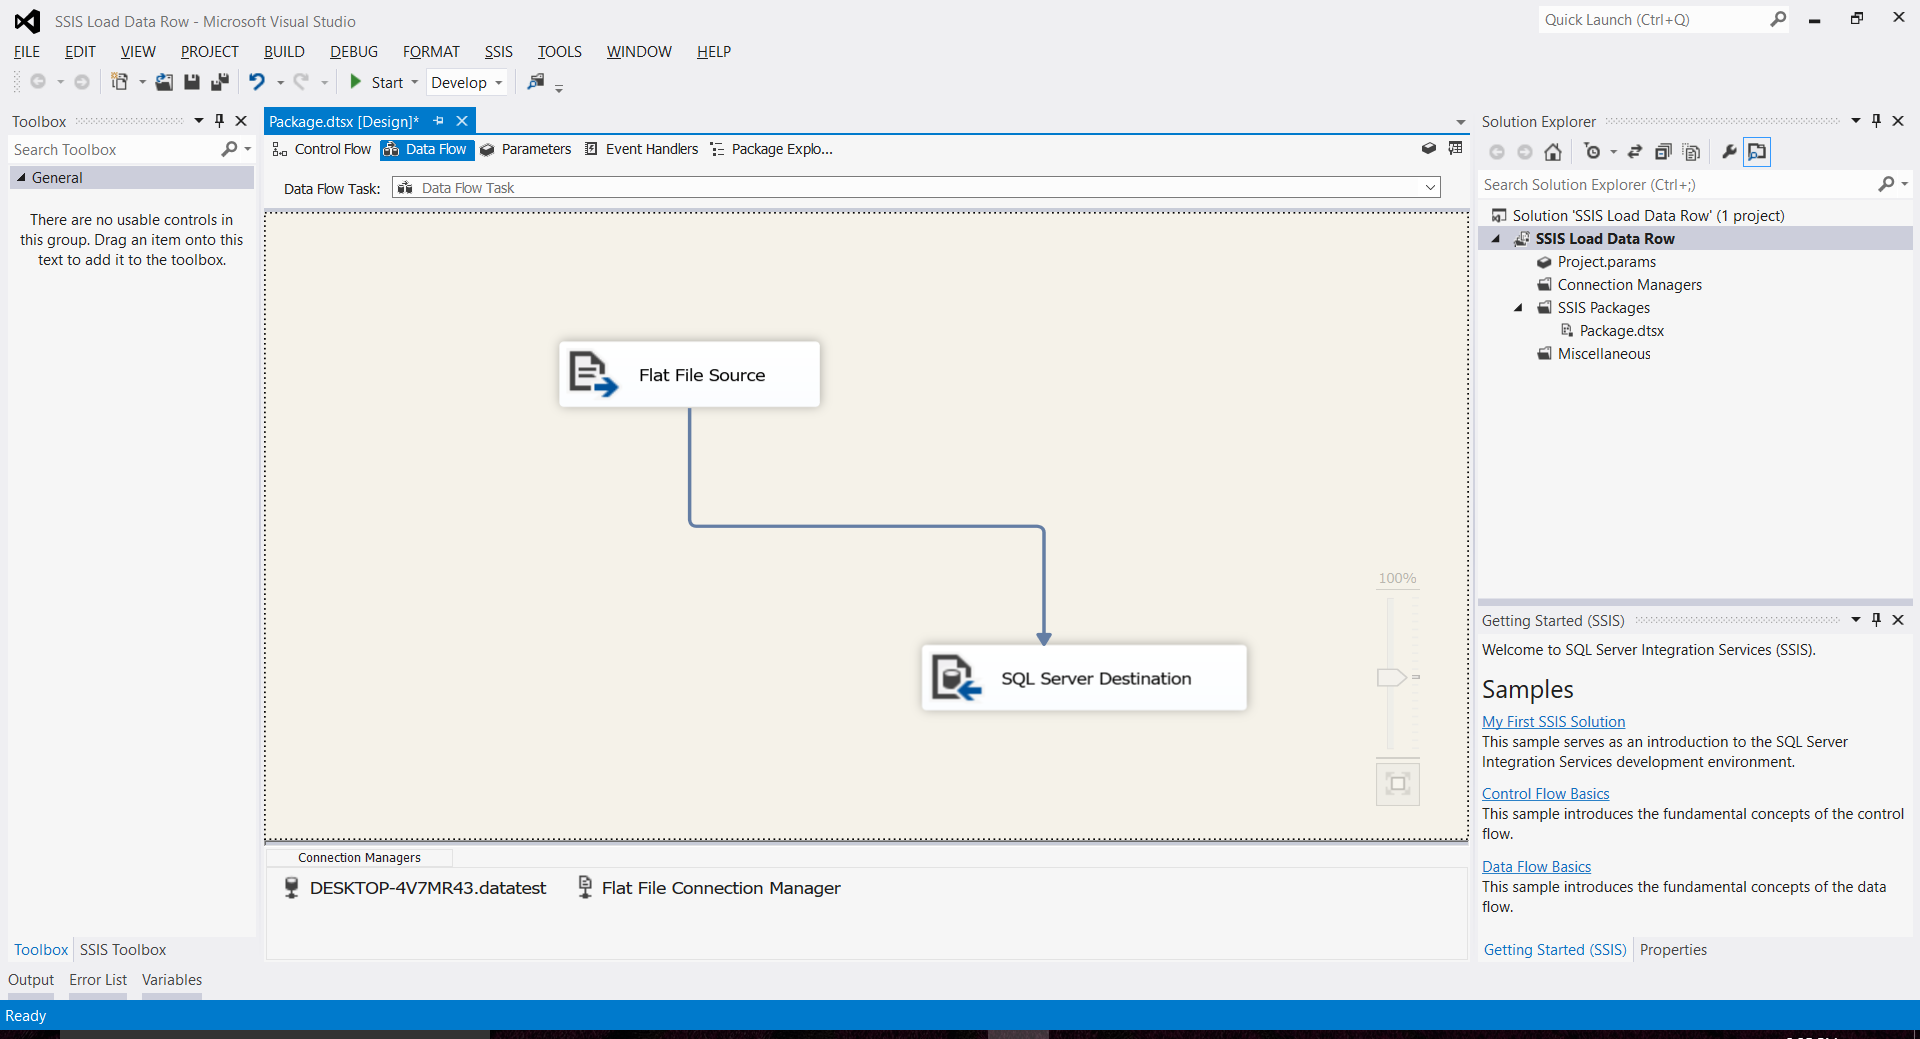Open the Package Explorer tab

click(771, 149)
